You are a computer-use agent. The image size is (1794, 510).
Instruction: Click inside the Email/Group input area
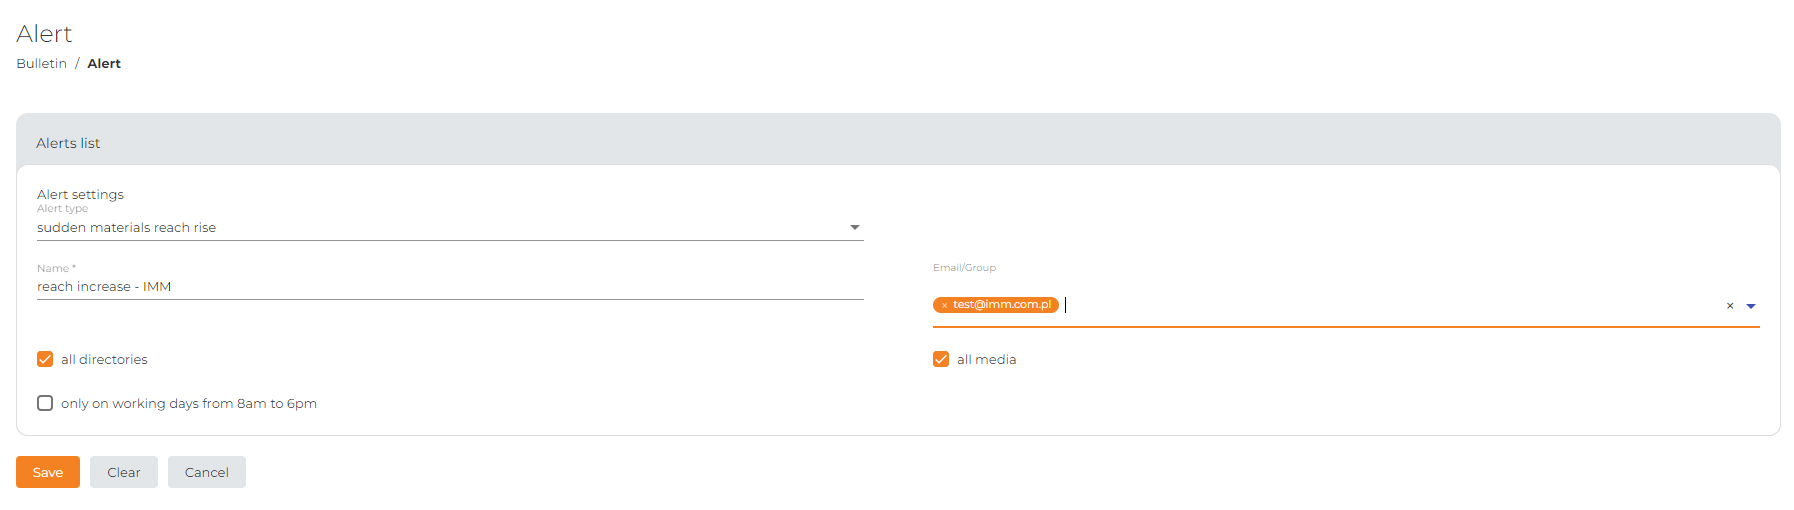coord(1390,305)
